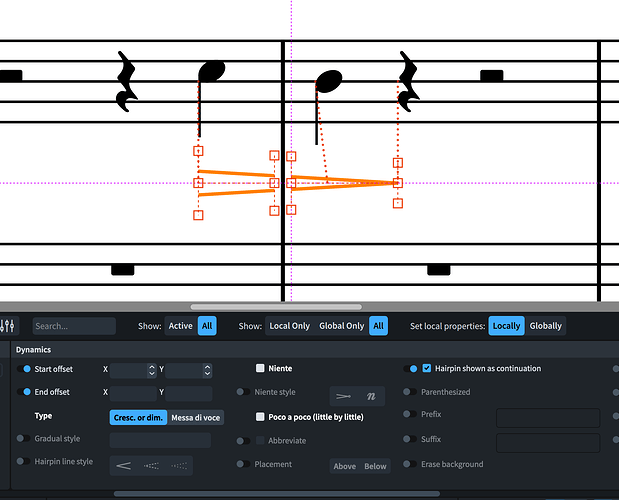Image resolution: width=619 pixels, height=500 pixels.
Task: Enable the Parenthesized switch
Action: 410,392
